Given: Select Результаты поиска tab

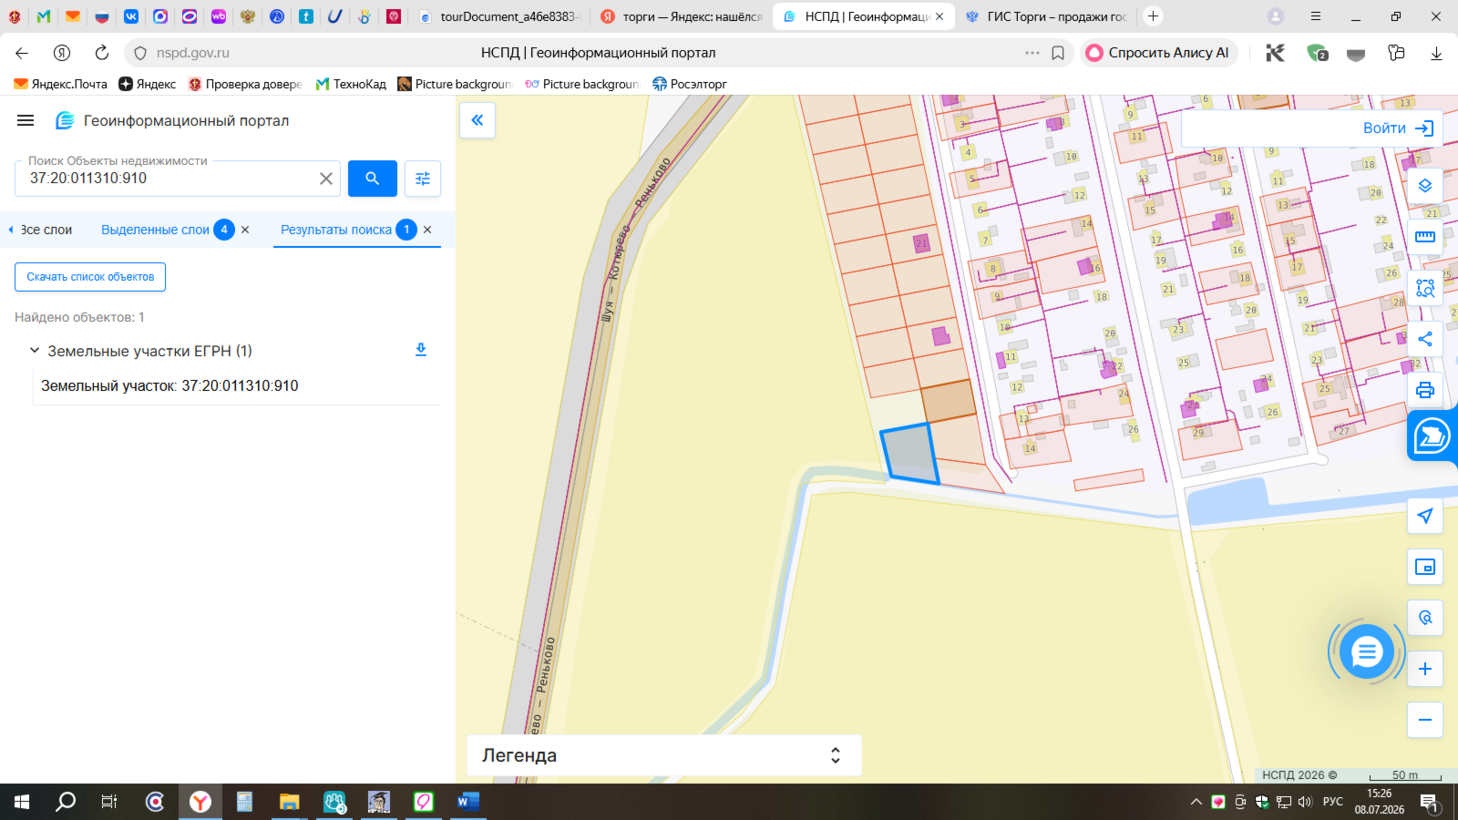Looking at the screenshot, I should click(x=336, y=230).
